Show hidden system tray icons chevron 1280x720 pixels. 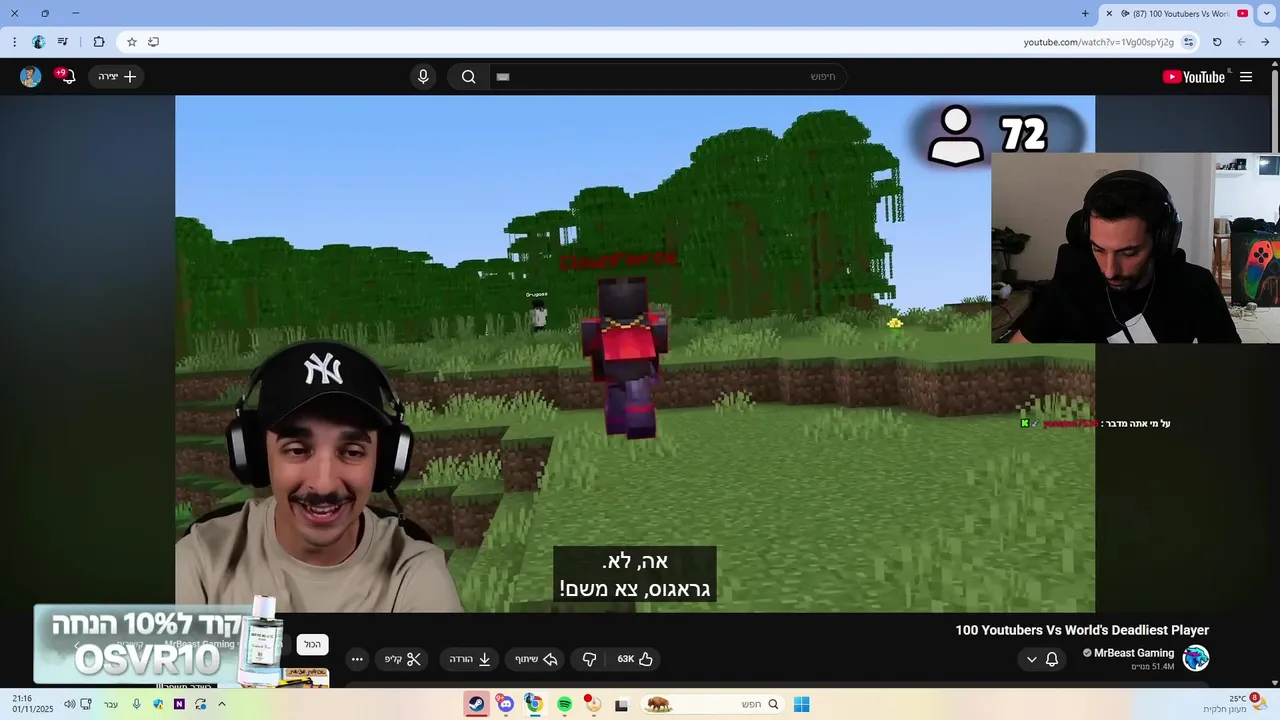pyautogui.click(x=222, y=704)
